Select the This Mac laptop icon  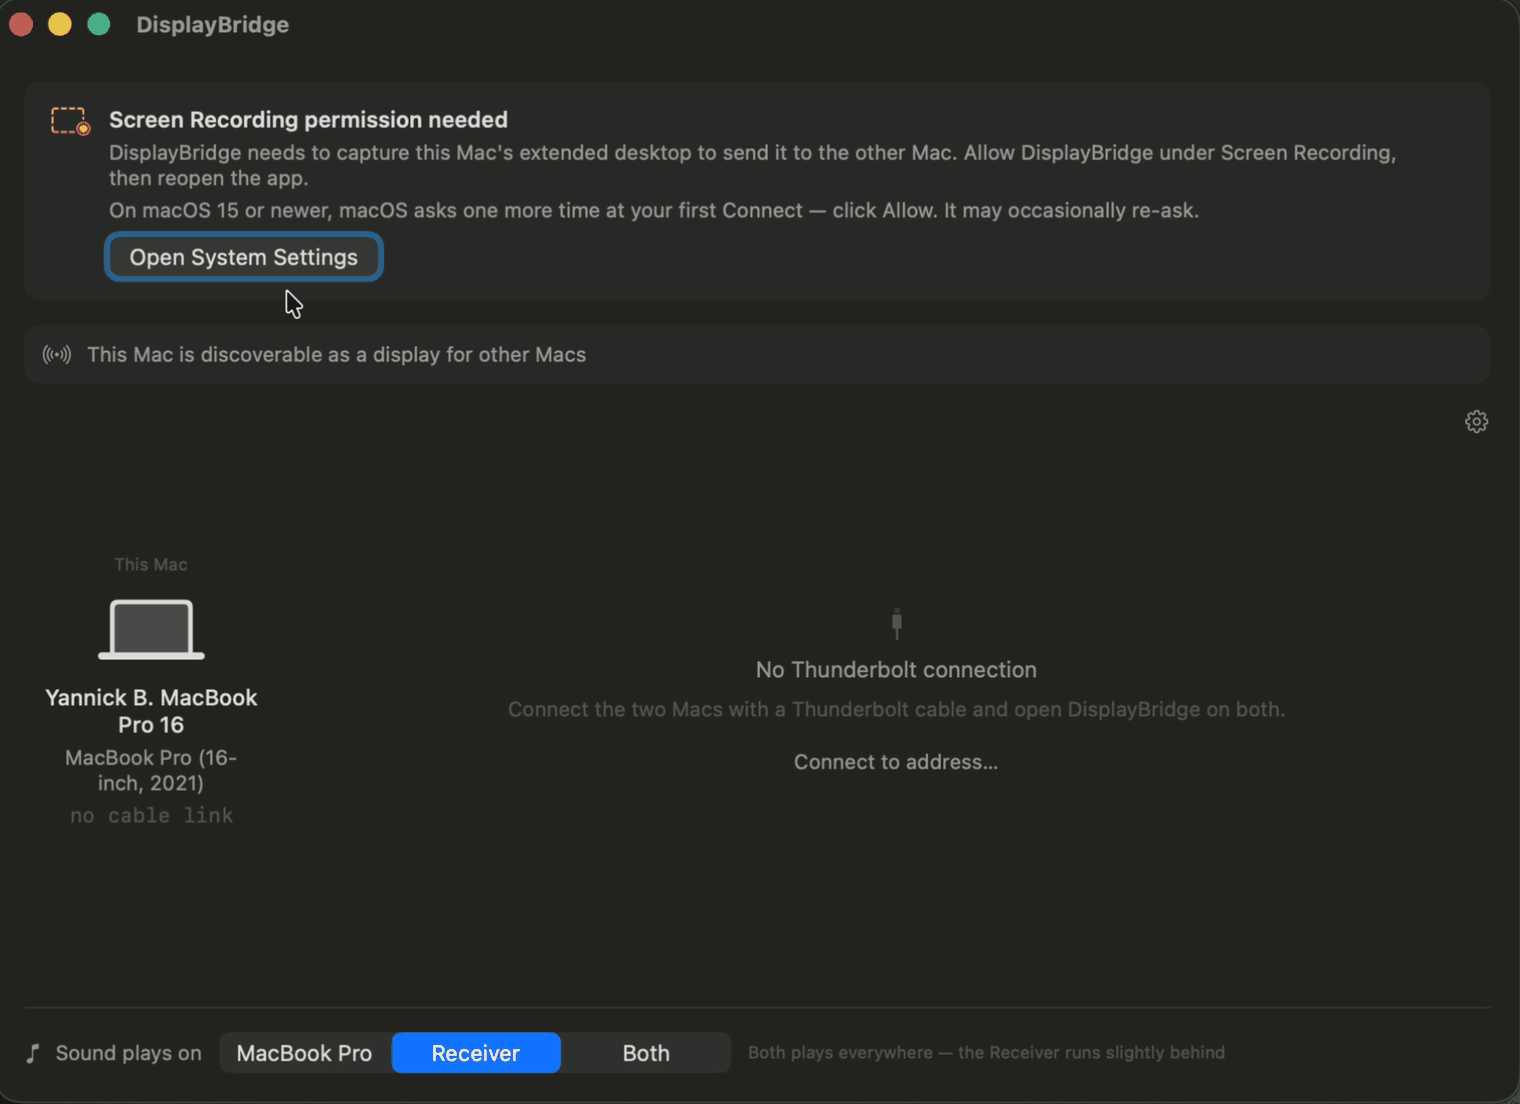tap(151, 629)
